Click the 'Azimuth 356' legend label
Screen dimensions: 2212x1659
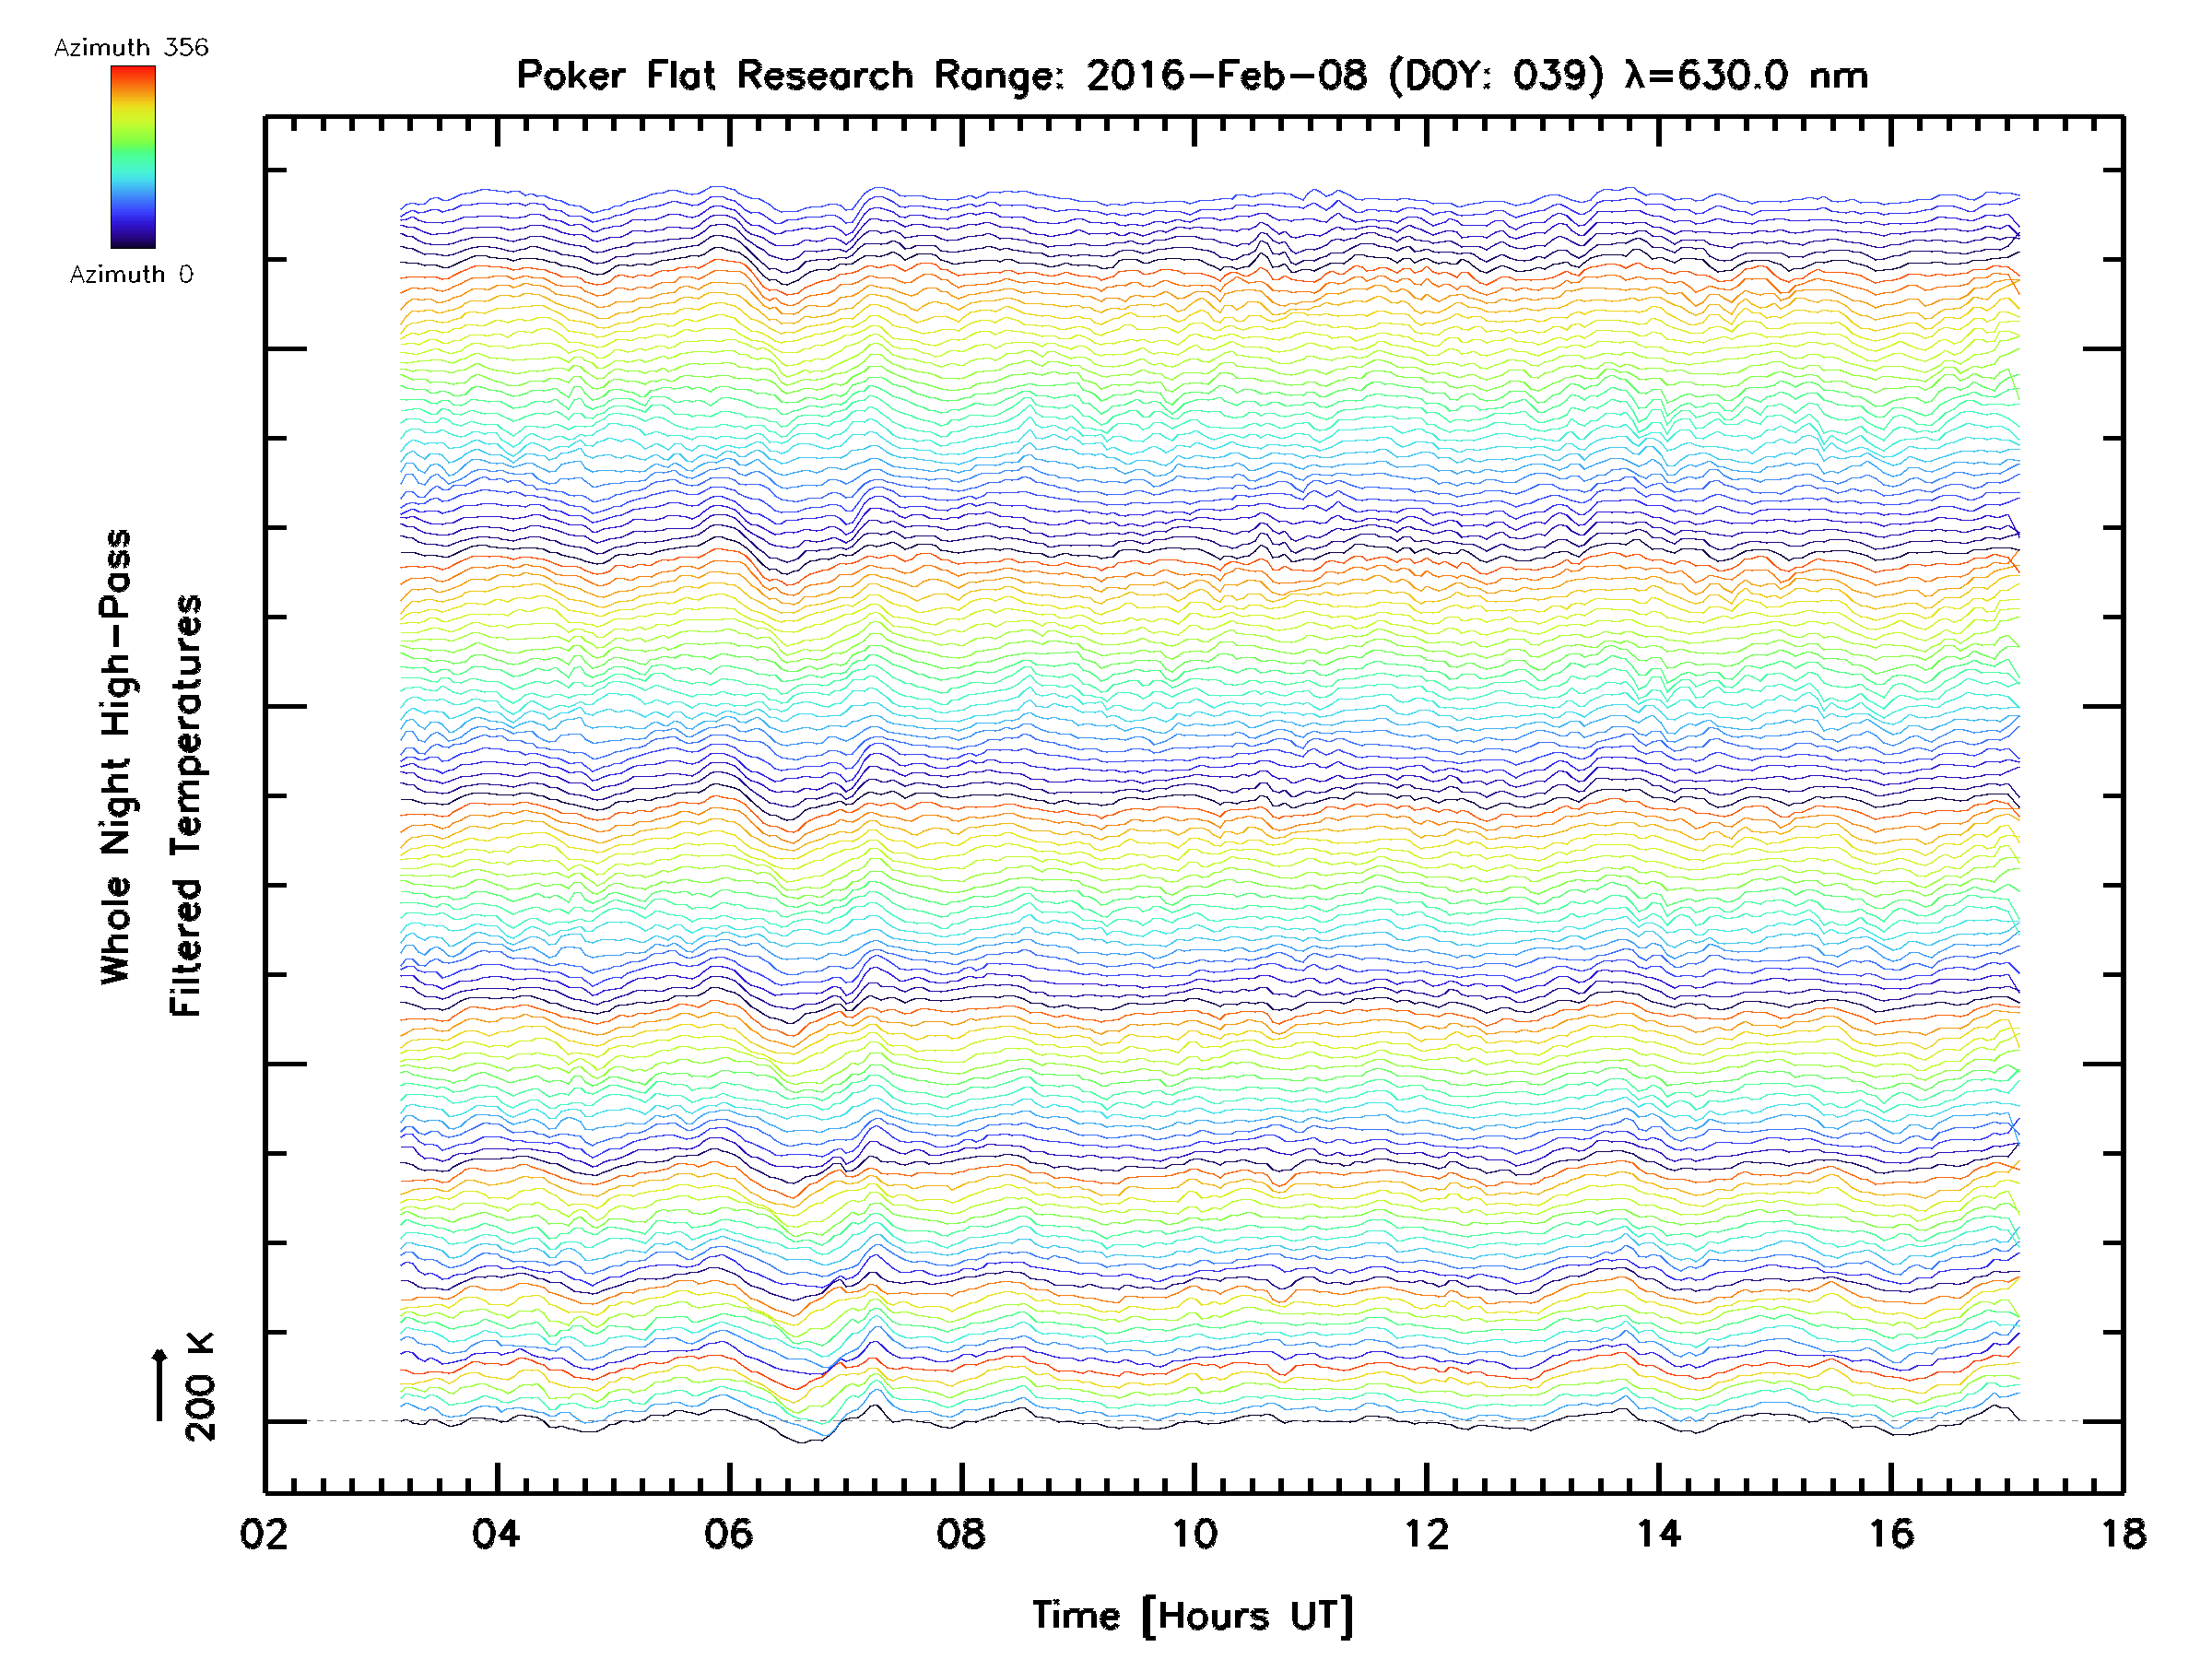click(x=131, y=47)
